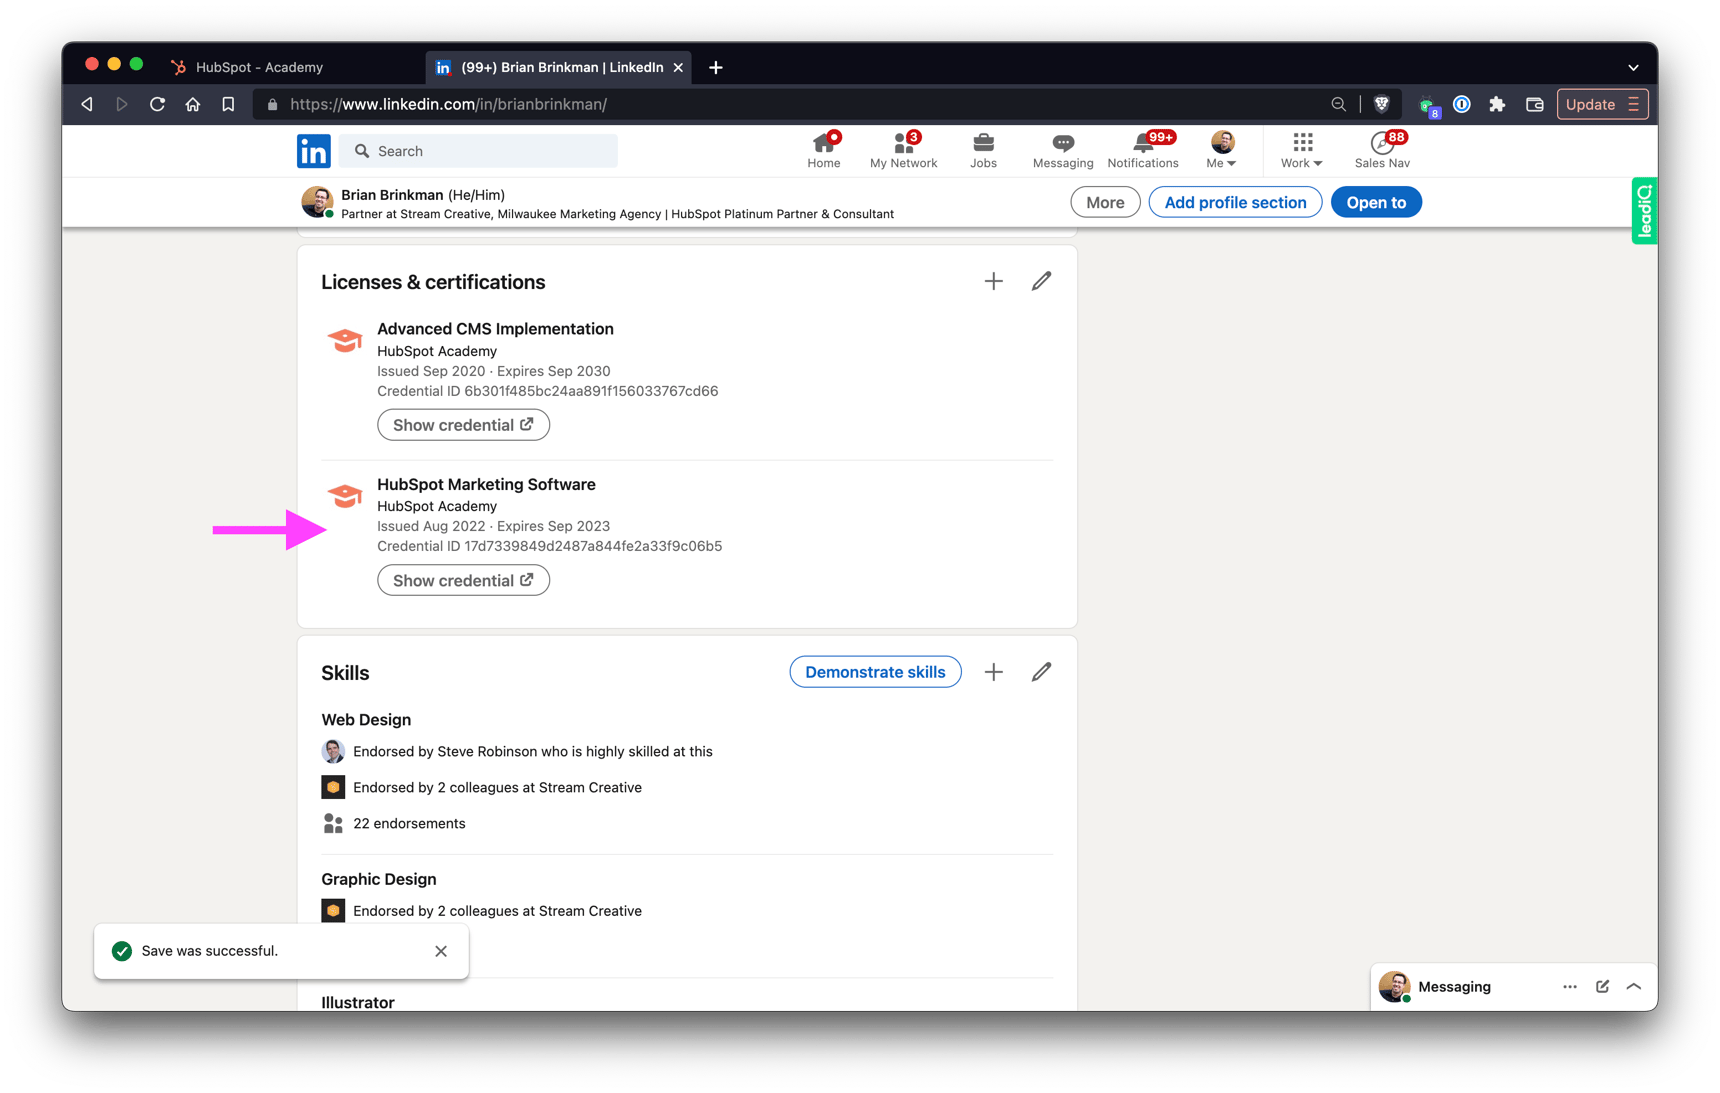The height and width of the screenshot is (1093, 1720).
Task: Collapse the Messaging panel with its chevron
Action: click(x=1633, y=987)
